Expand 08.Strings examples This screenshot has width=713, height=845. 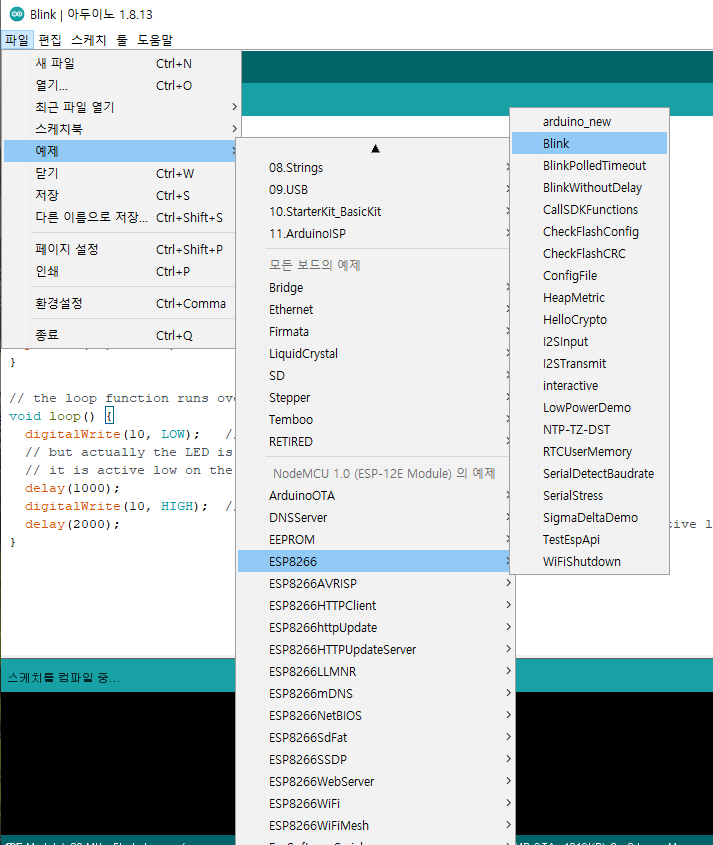pyautogui.click(x=374, y=168)
